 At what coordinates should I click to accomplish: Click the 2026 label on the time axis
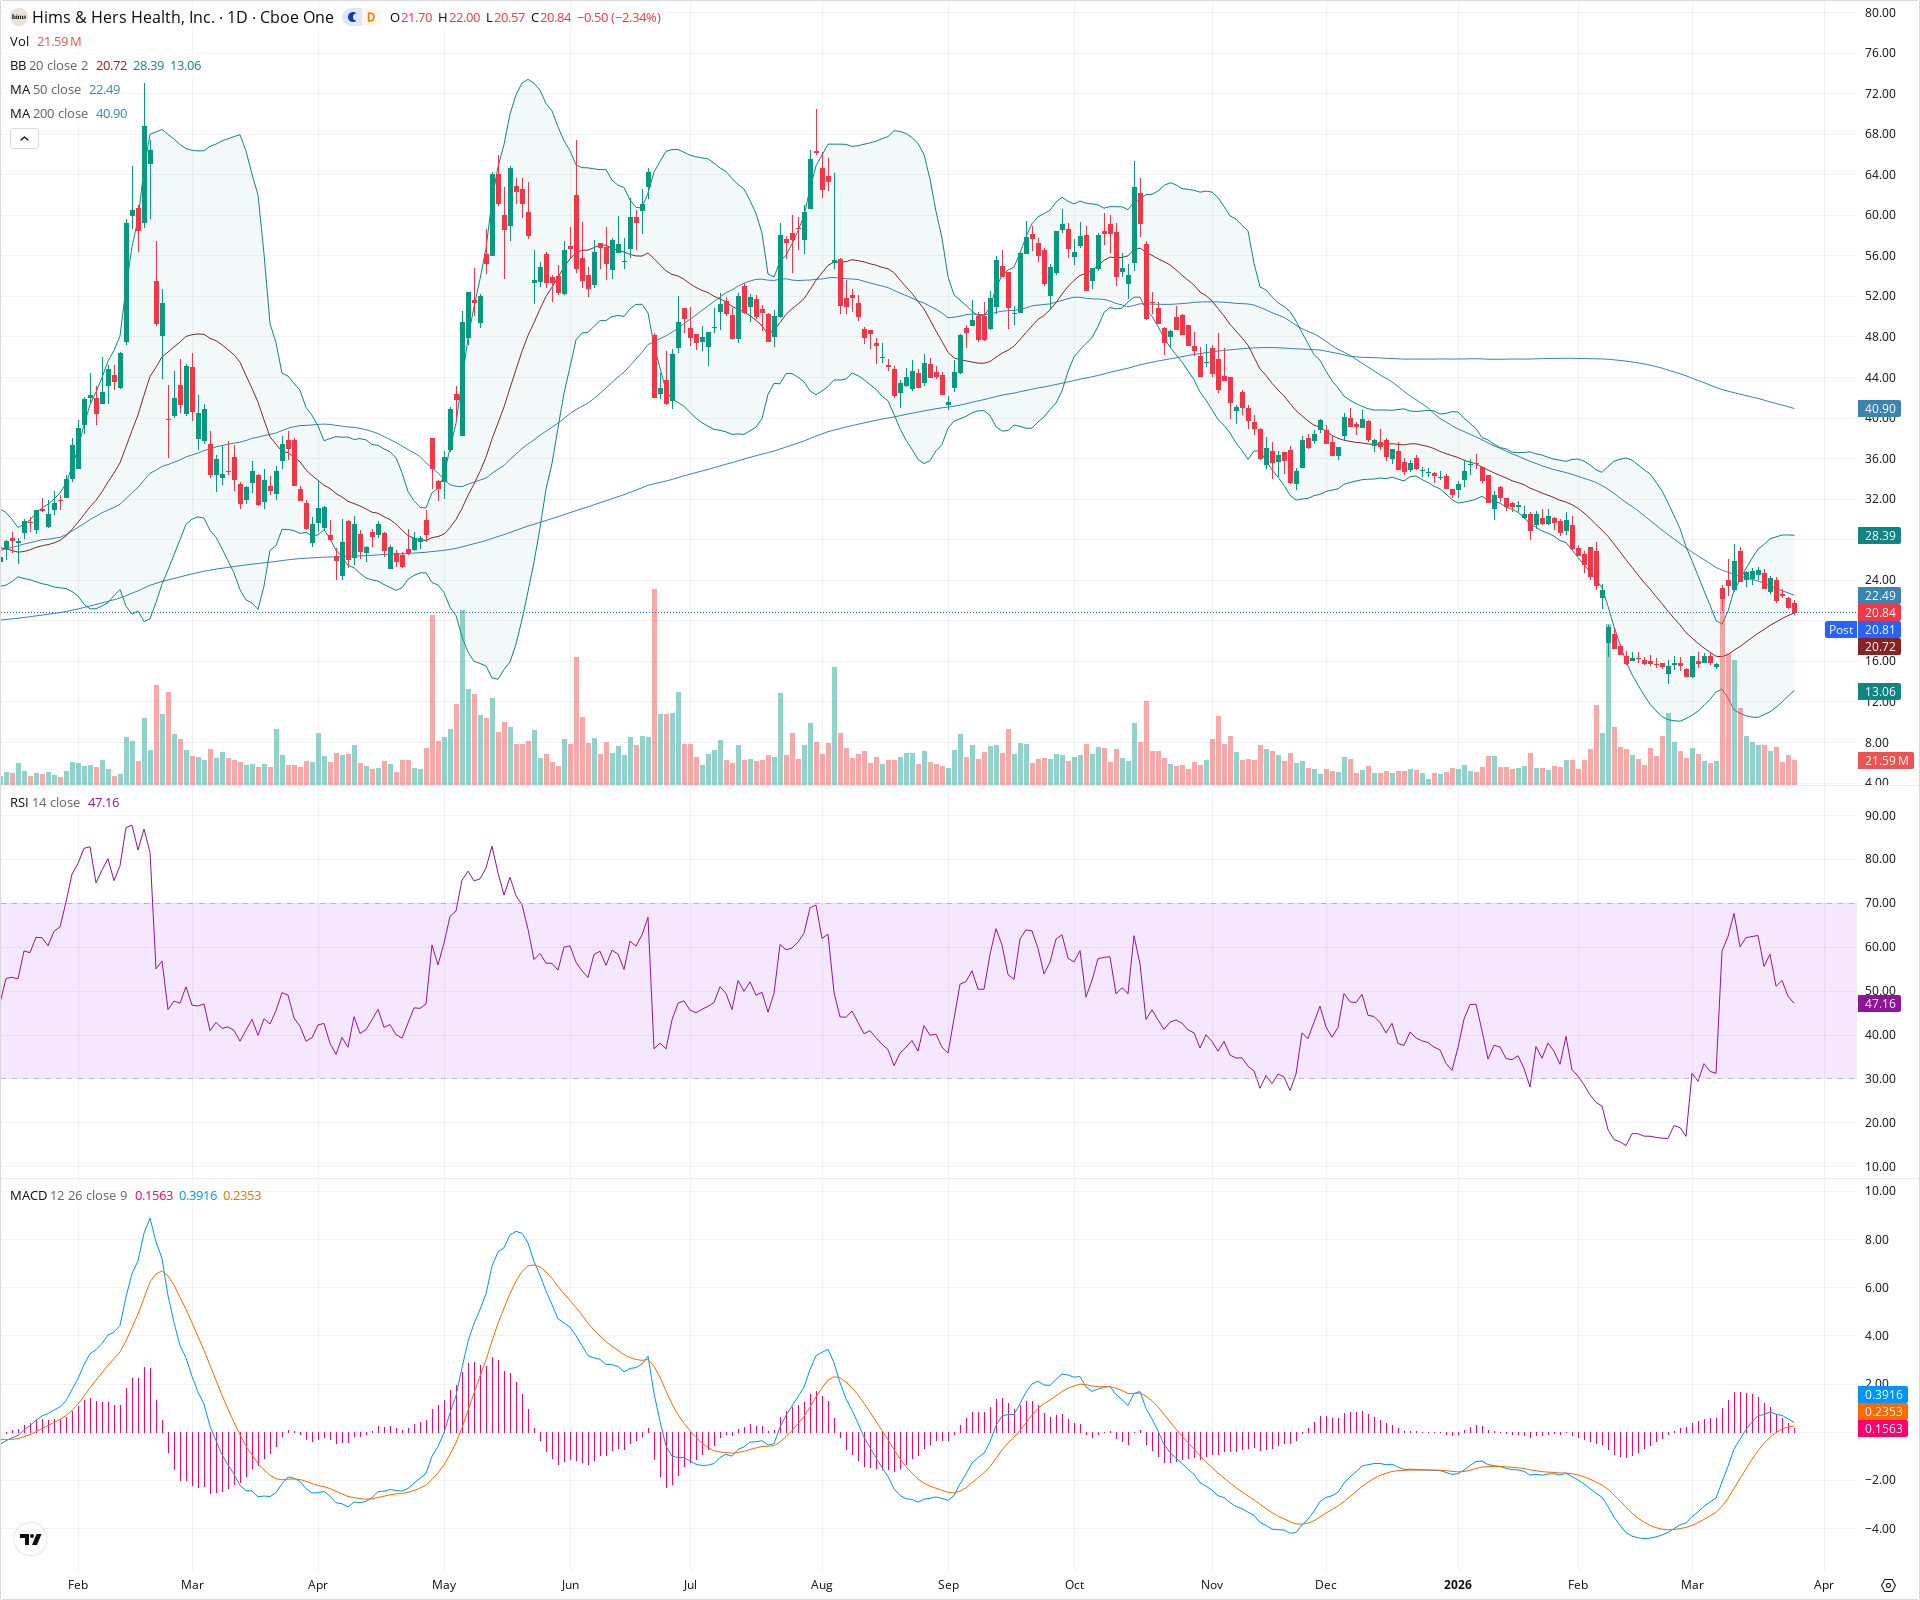click(1458, 1585)
